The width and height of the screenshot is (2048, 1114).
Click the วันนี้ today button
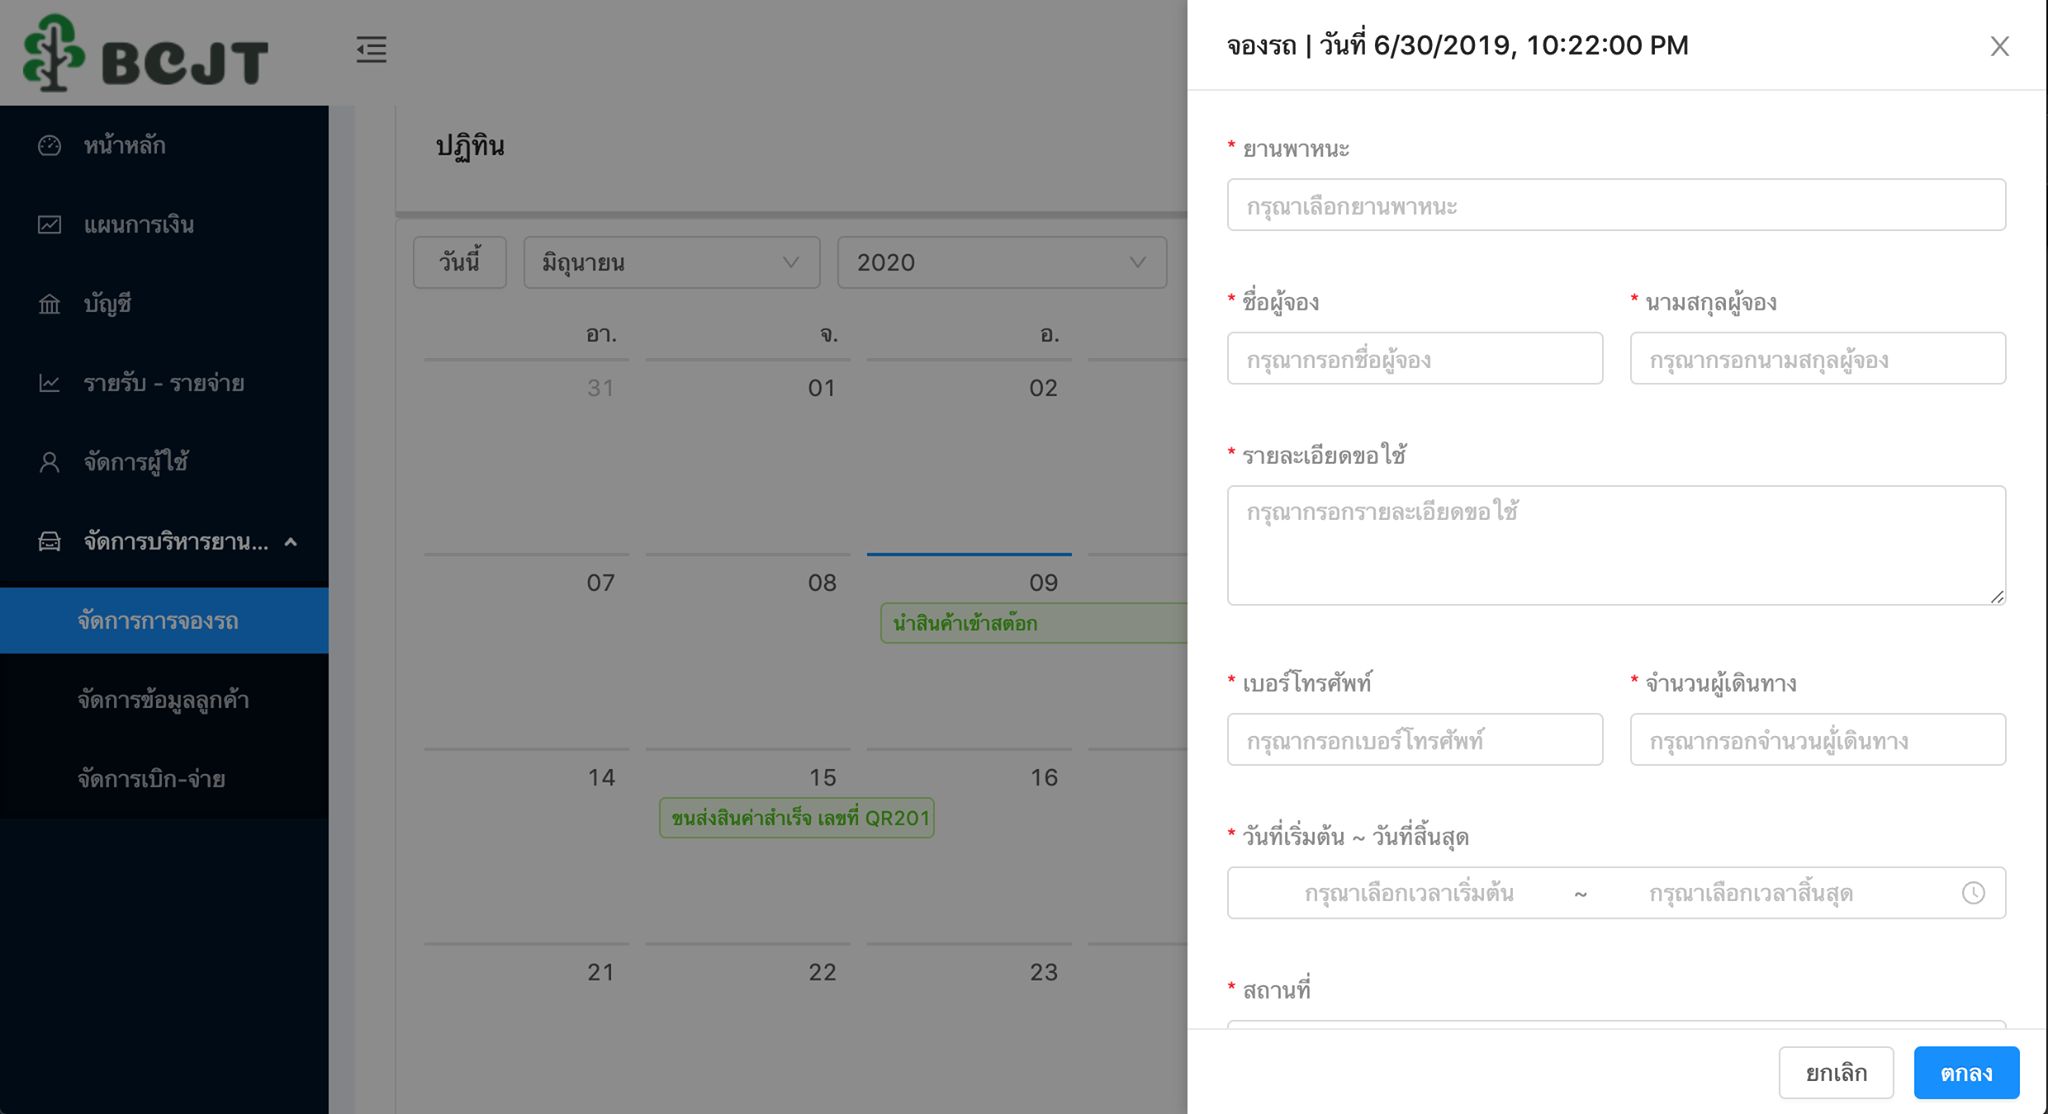460,263
